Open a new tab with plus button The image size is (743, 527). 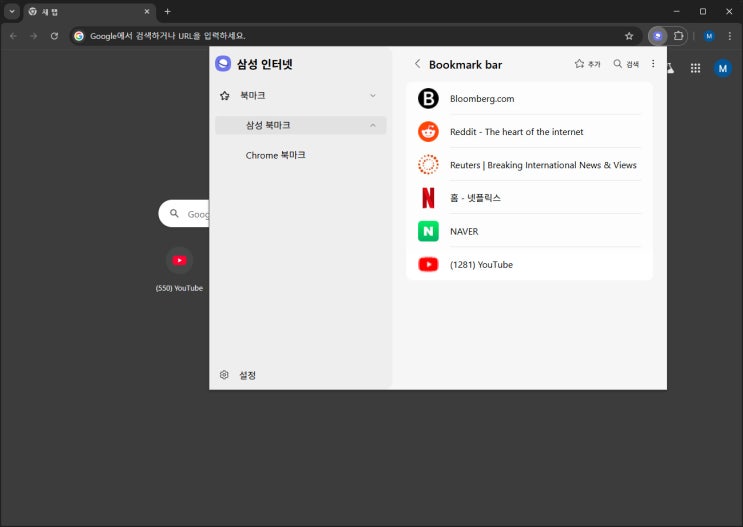[167, 11]
